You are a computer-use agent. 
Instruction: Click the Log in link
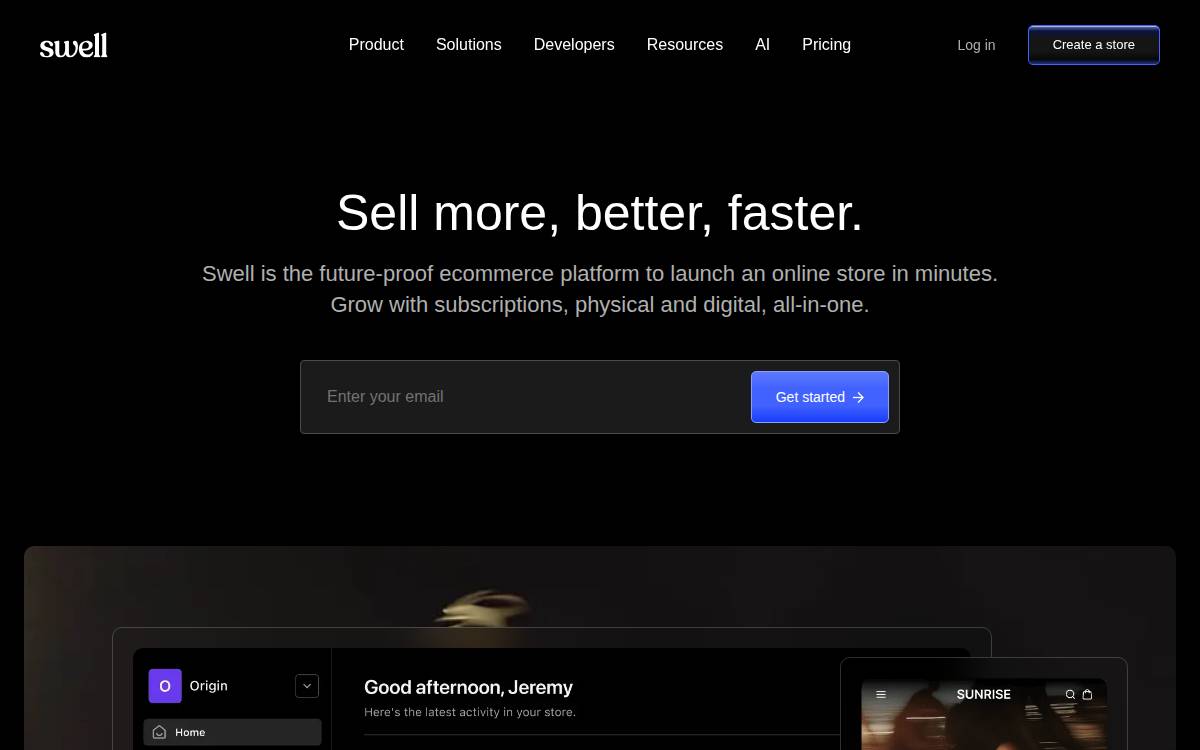click(x=976, y=45)
